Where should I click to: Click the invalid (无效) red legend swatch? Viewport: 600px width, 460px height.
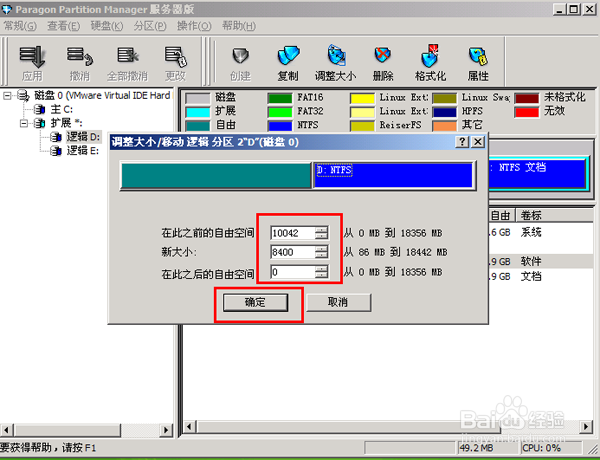[x=527, y=112]
